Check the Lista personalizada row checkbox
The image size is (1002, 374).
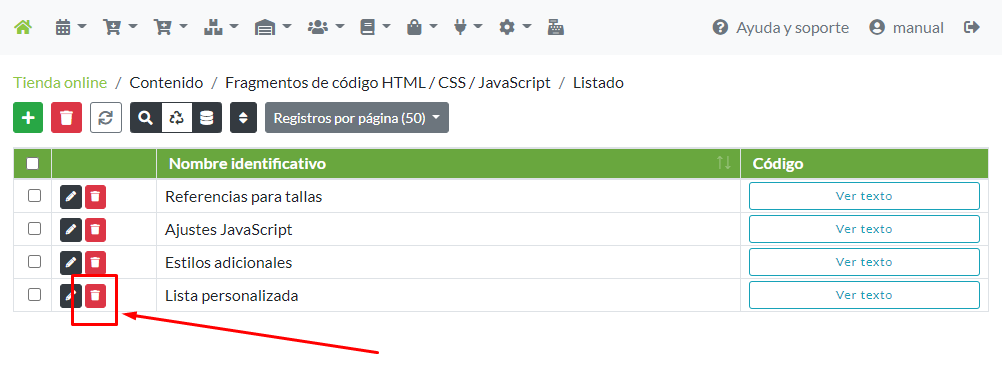pos(35,294)
